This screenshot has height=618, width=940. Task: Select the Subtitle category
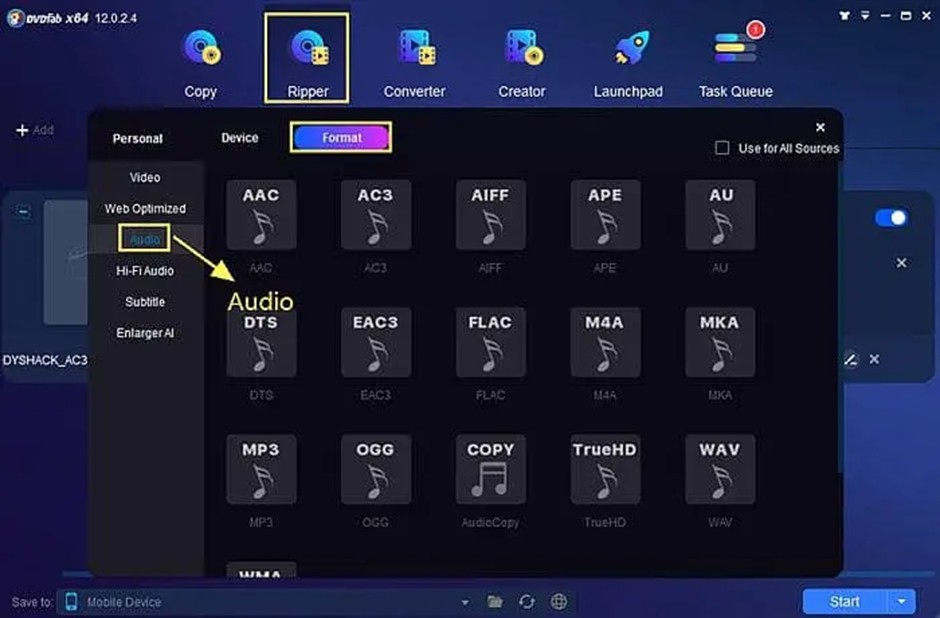click(145, 302)
